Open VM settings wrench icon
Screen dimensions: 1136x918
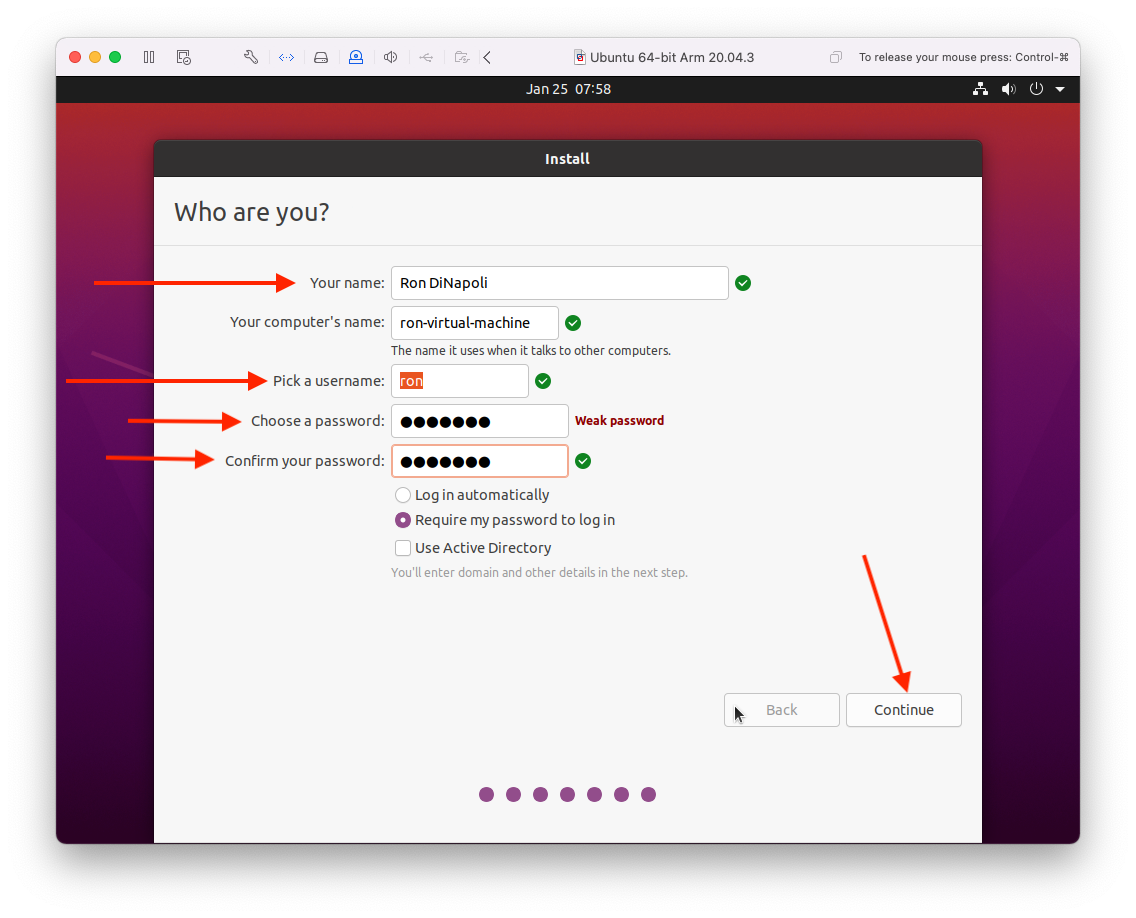coord(251,57)
